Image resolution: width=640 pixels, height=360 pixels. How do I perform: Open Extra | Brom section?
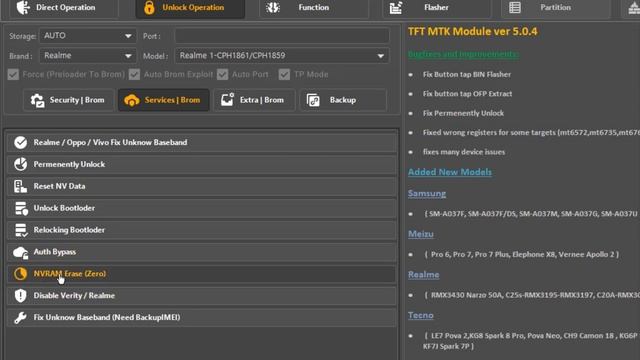pyautogui.click(x=254, y=100)
